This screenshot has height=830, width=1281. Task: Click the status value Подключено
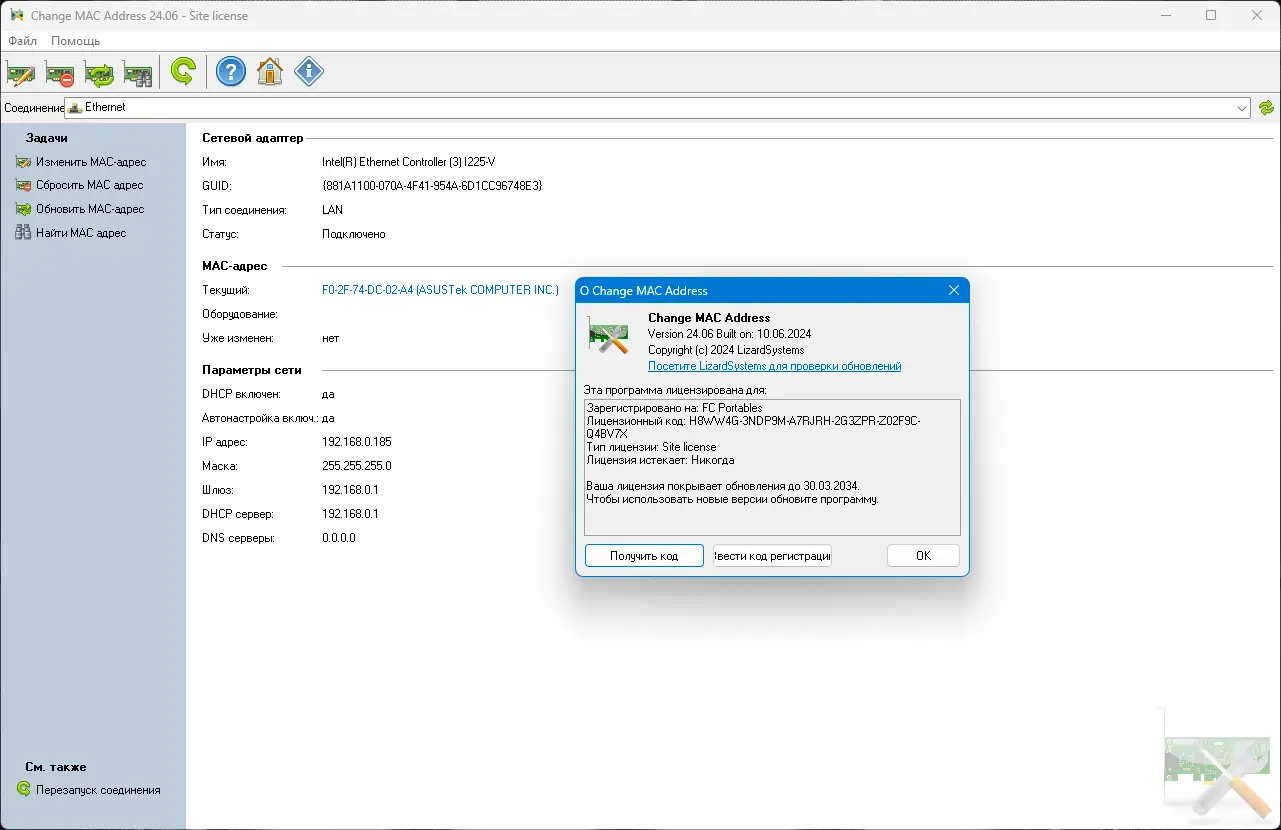tap(353, 234)
